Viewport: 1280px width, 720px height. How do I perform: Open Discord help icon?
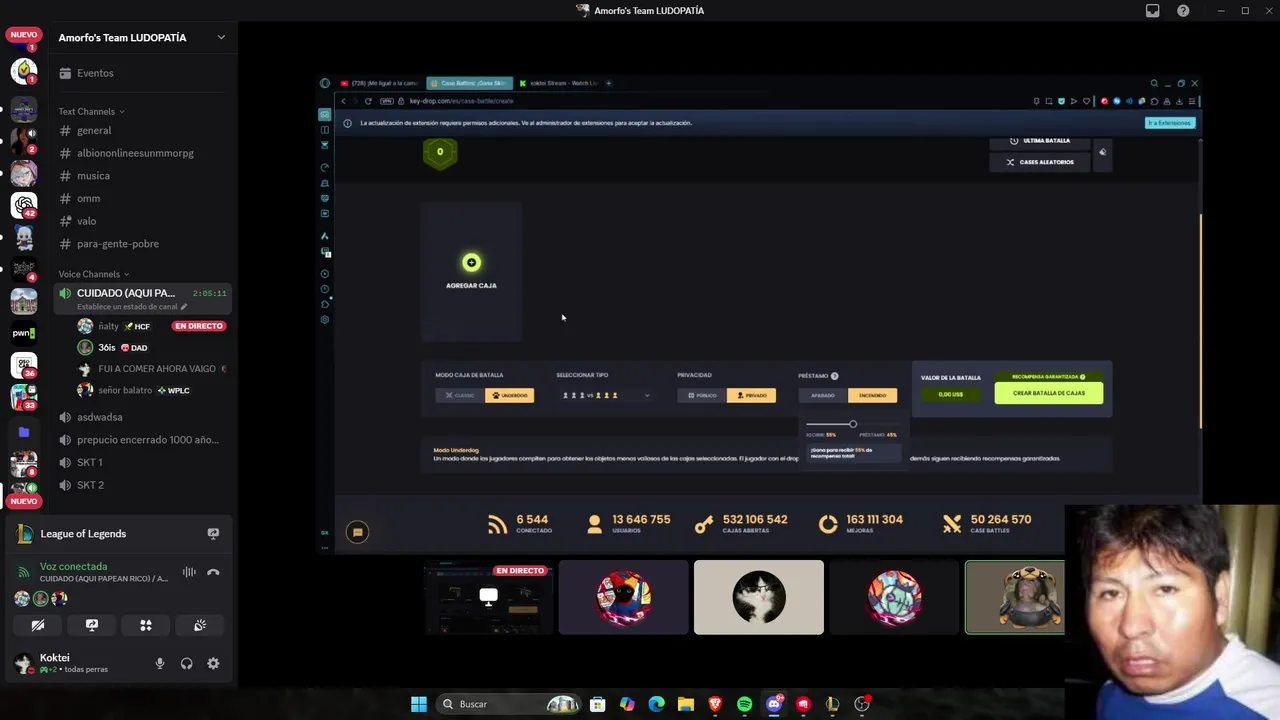coord(1183,11)
